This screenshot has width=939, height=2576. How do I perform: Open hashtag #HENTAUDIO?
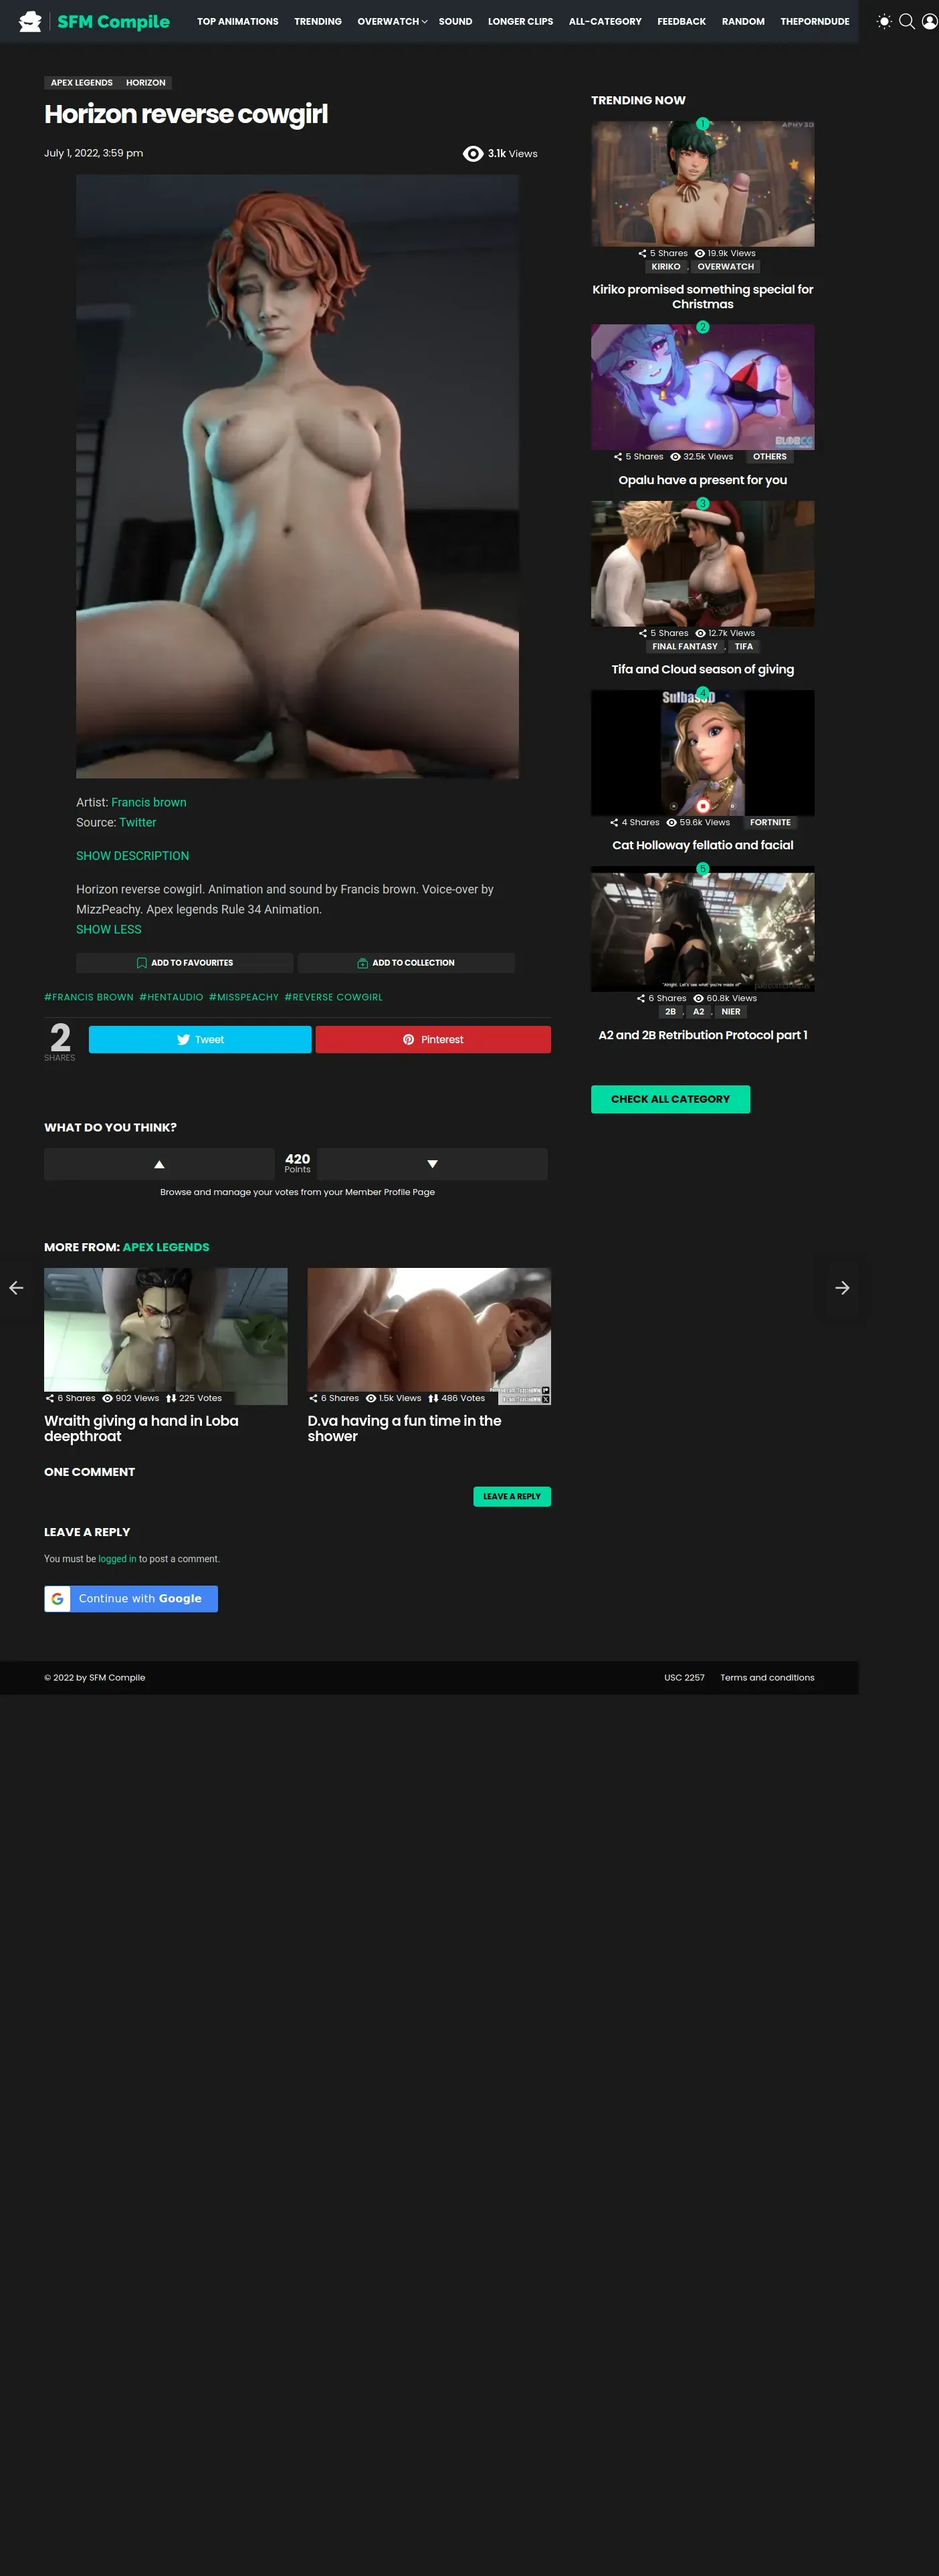point(171,997)
